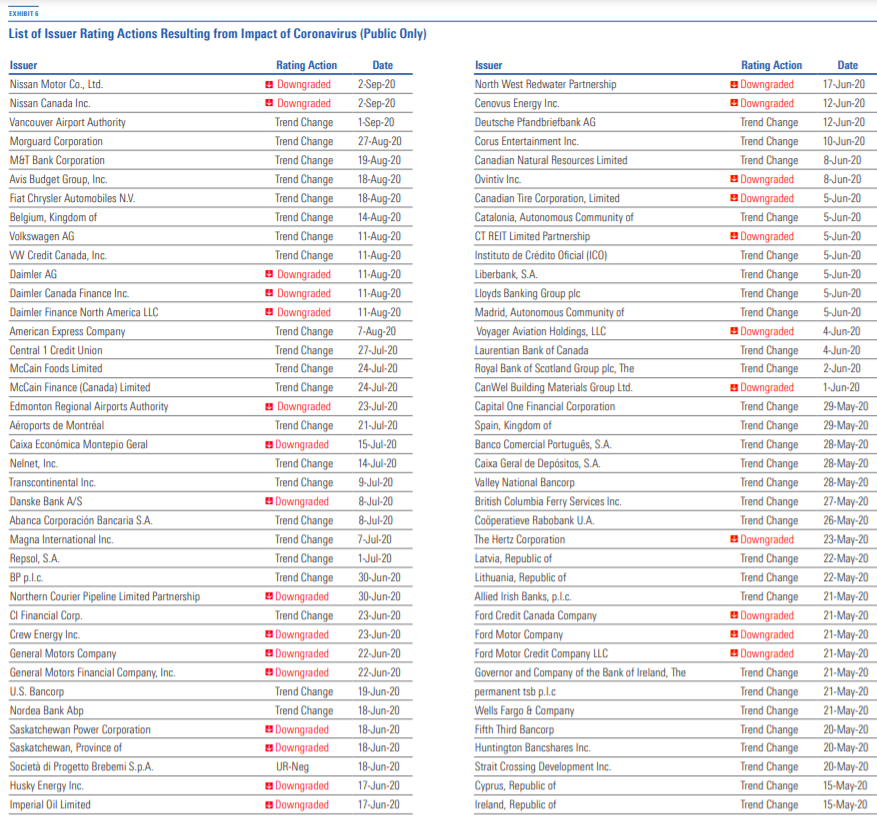Select 'McCain Foods Limited' in the issuer column
877x828 pixels.
tap(56, 369)
